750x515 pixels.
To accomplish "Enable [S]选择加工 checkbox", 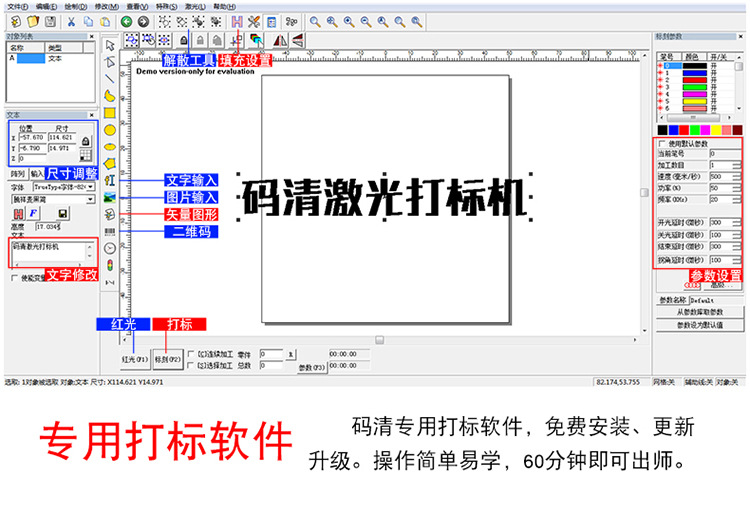I will [191, 365].
